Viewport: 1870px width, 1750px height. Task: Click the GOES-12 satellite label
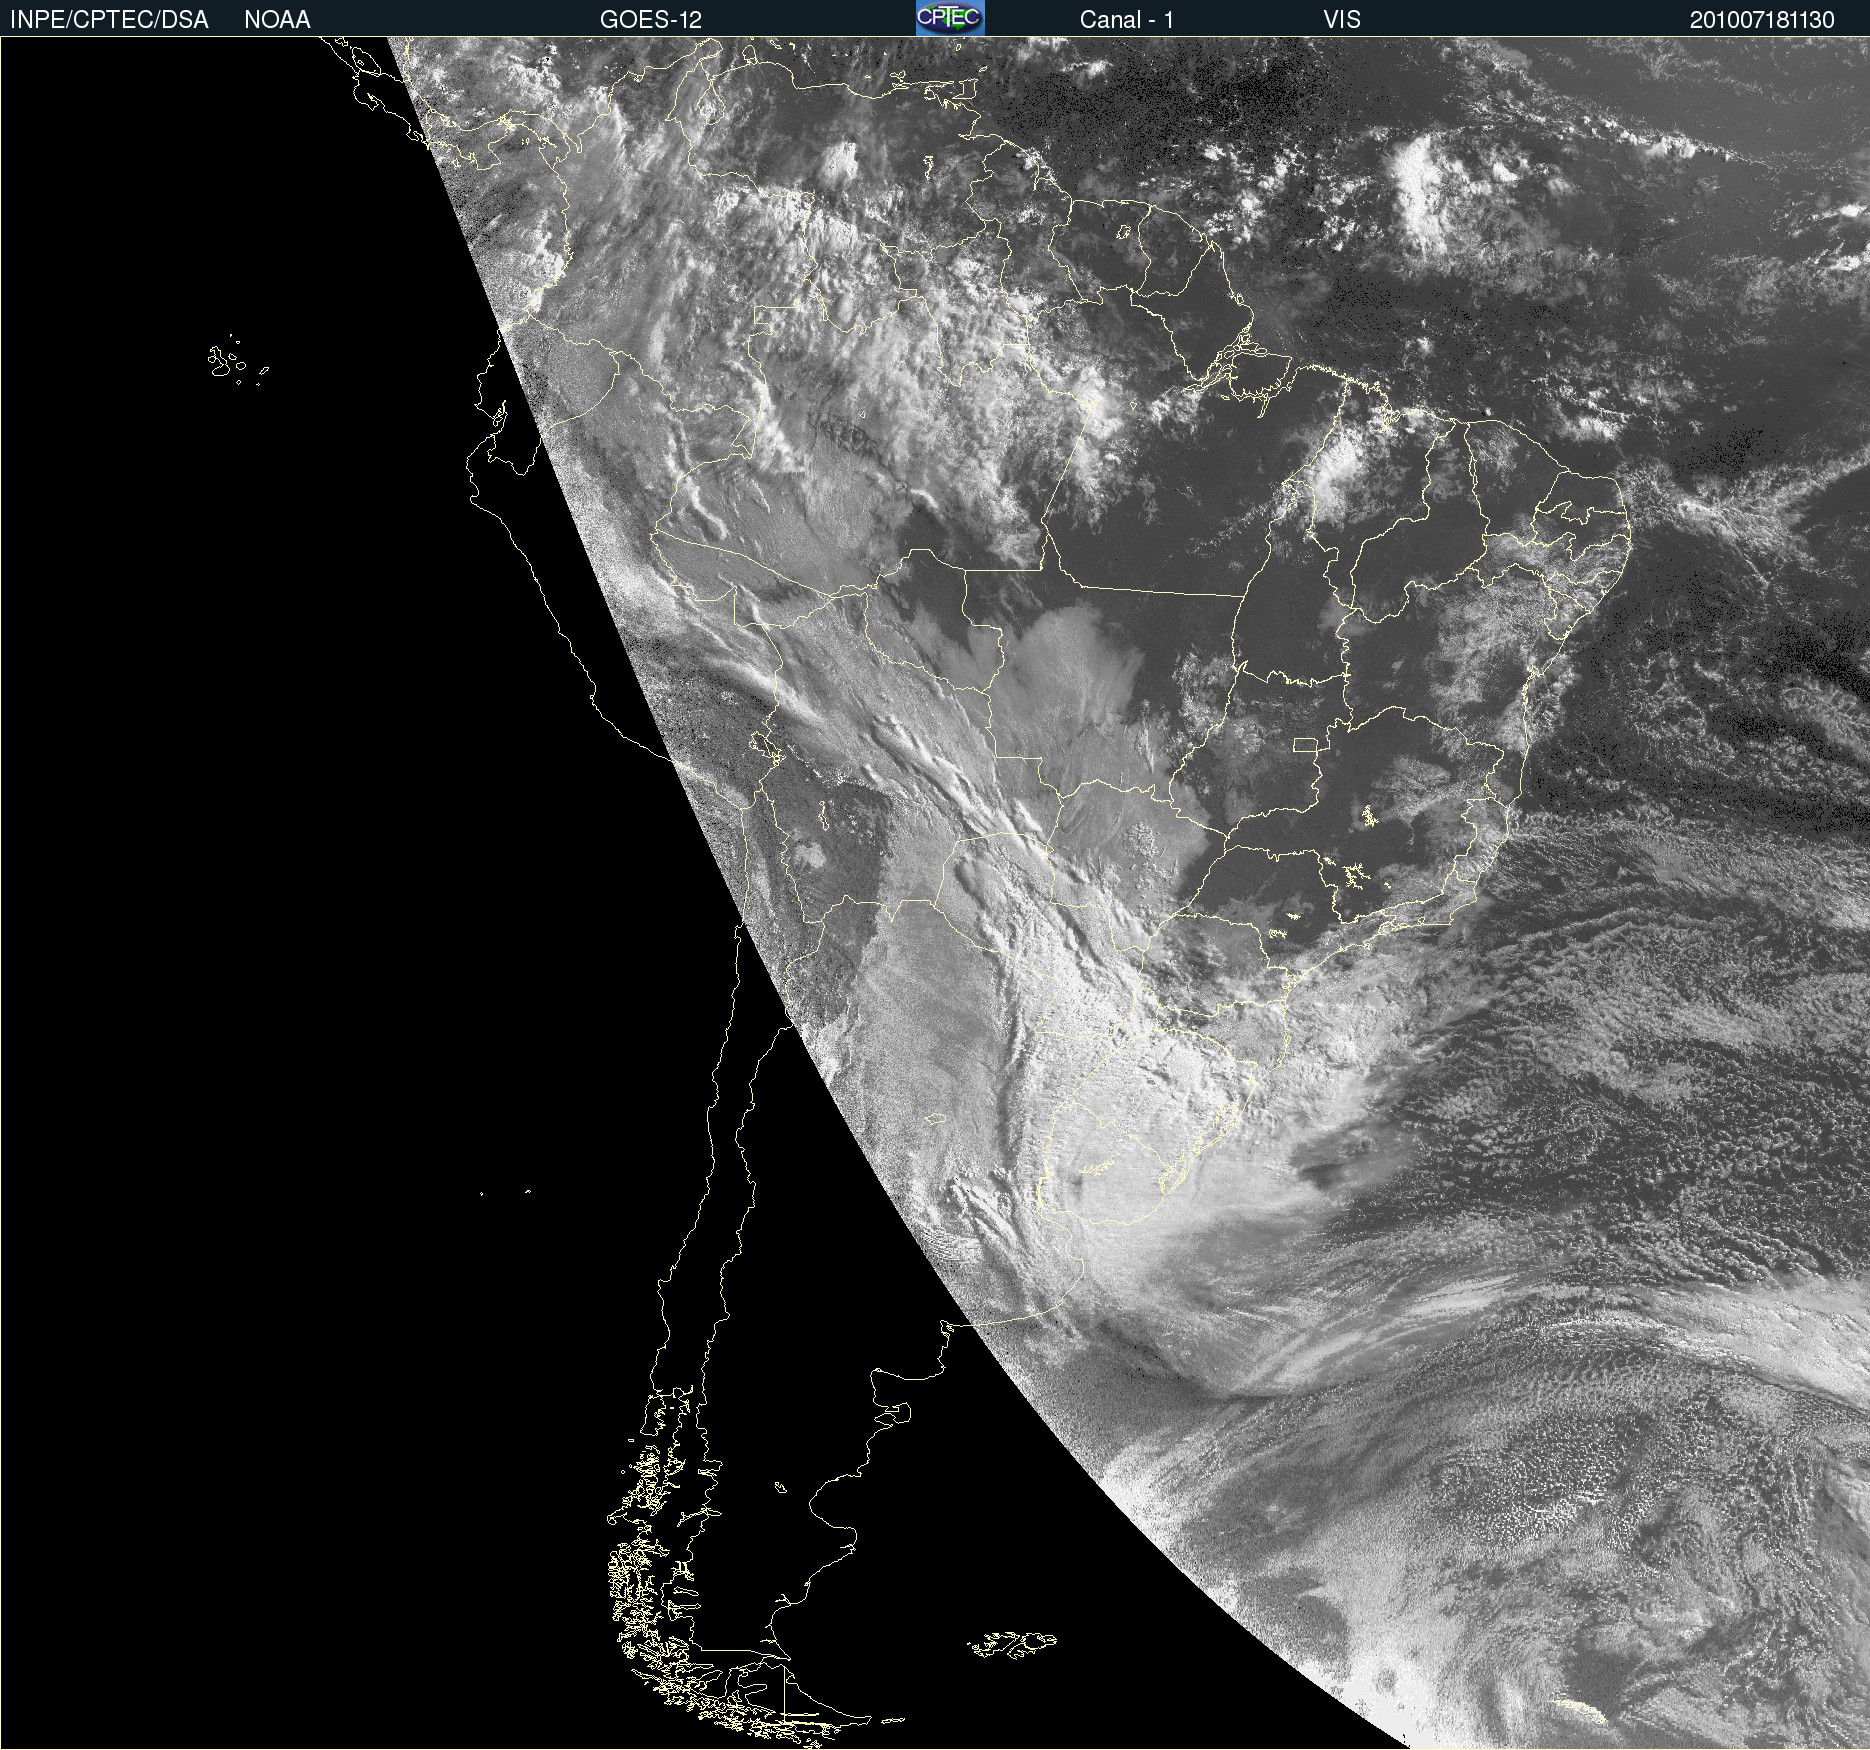click(x=651, y=20)
